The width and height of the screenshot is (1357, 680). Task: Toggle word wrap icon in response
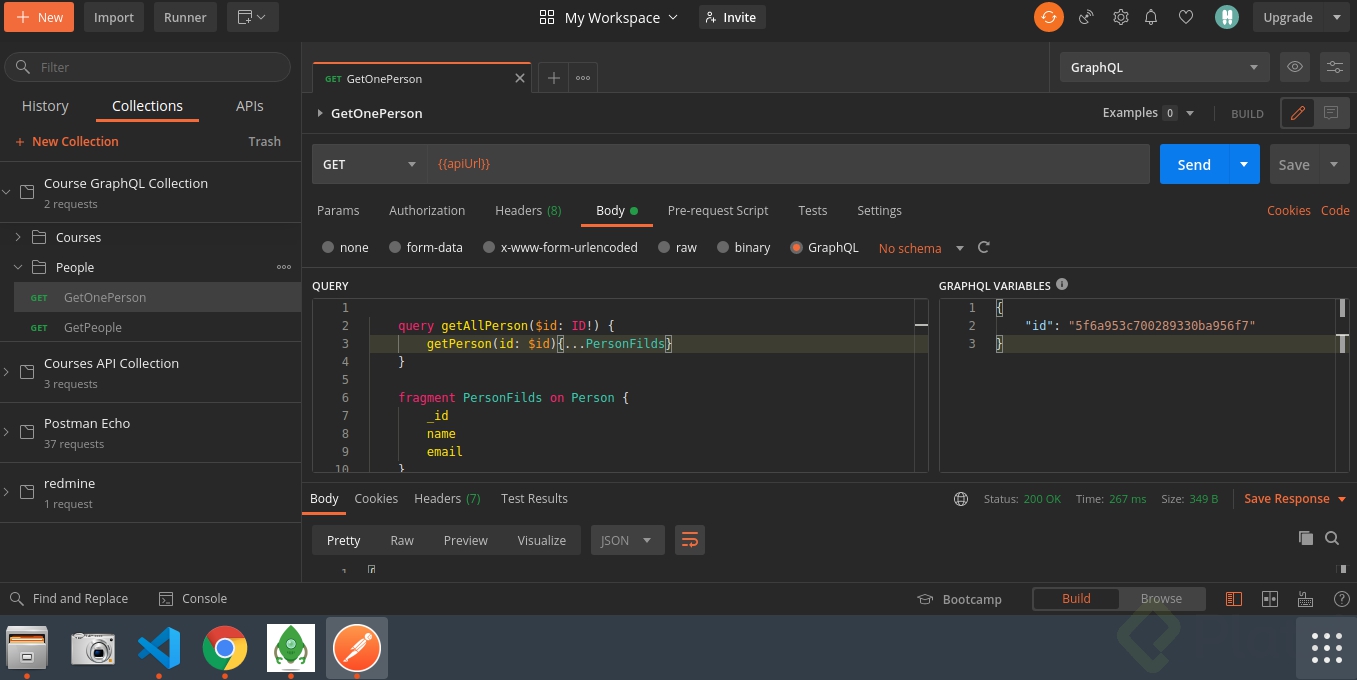click(x=689, y=540)
